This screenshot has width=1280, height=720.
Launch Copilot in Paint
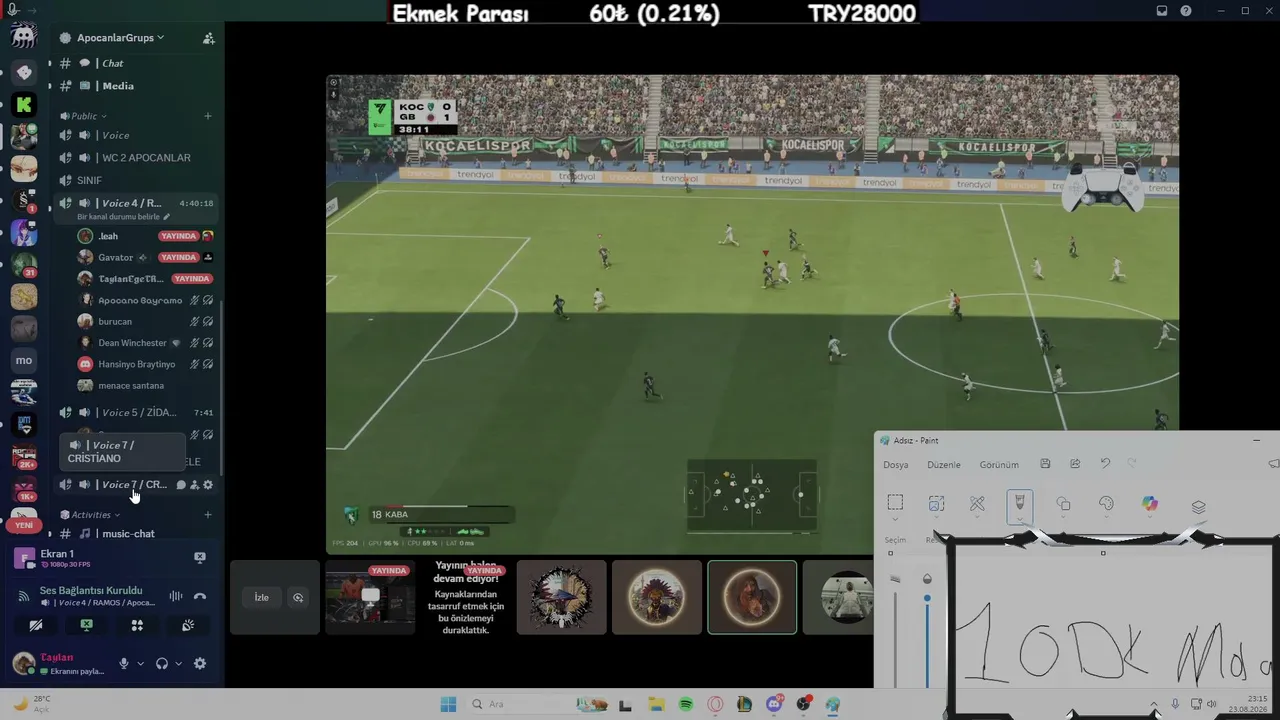(1150, 504)
